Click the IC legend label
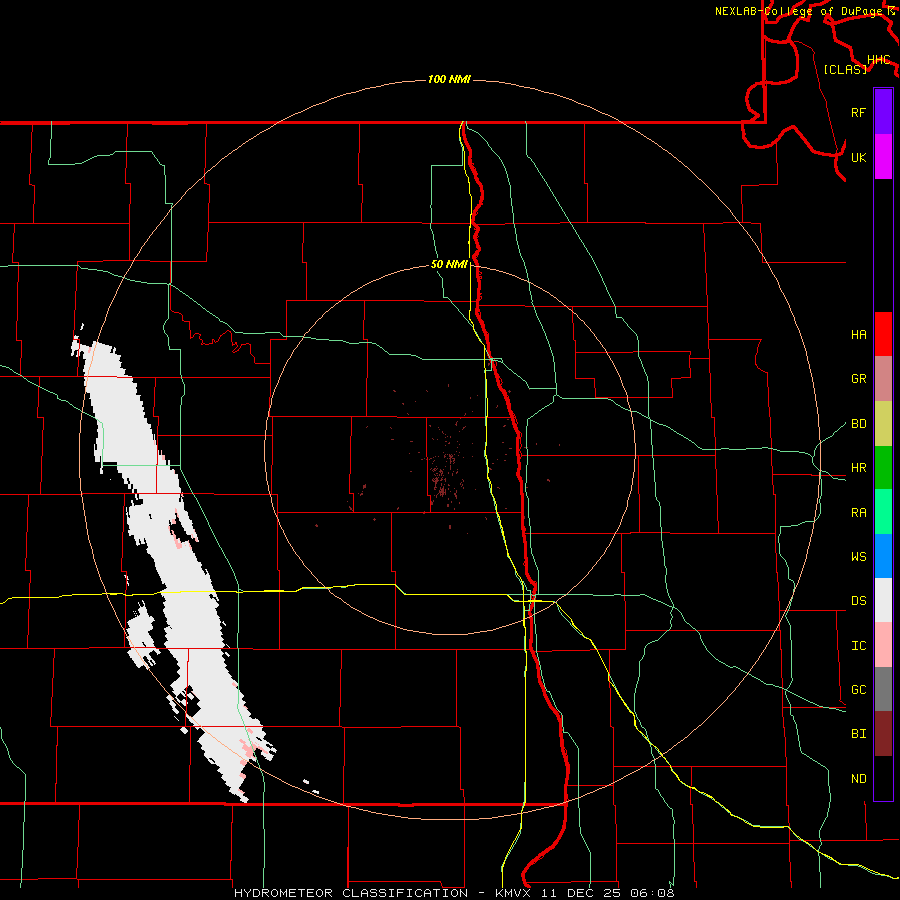This screenshot has width=900, height=900. pos(858,646)
